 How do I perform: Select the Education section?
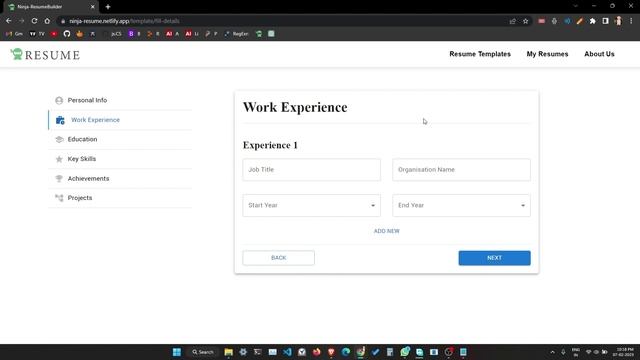click(120, 140)
